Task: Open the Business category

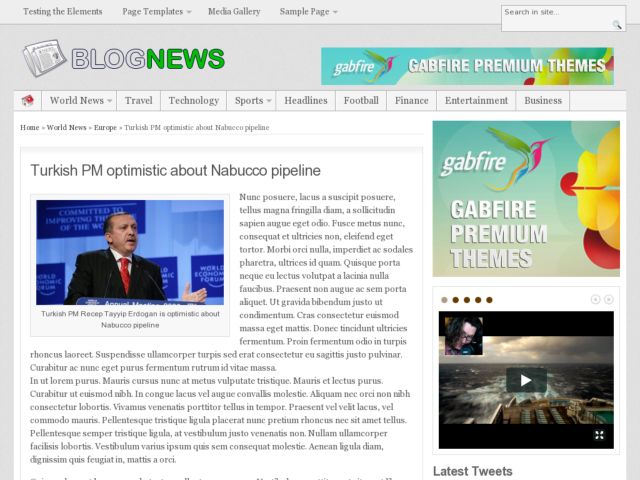Action: pyautogui.click(x=543, y=100)
